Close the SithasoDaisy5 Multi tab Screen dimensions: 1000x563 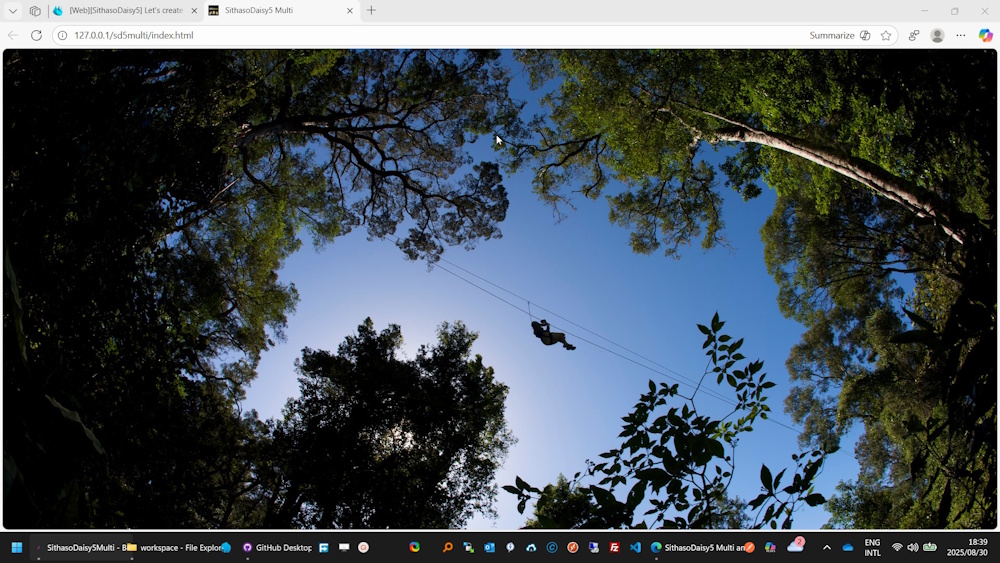point(349,10)
